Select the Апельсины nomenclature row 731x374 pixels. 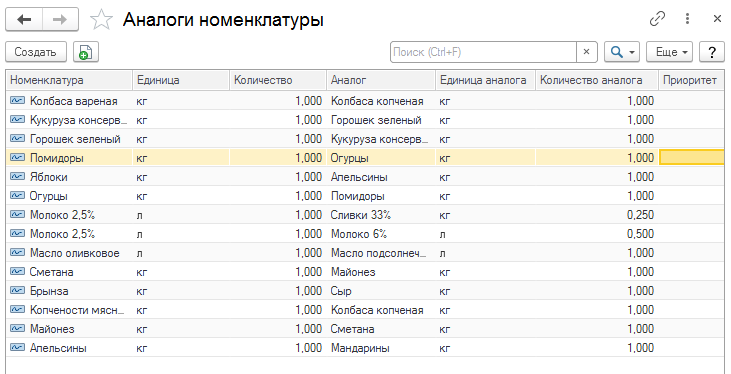365,348
